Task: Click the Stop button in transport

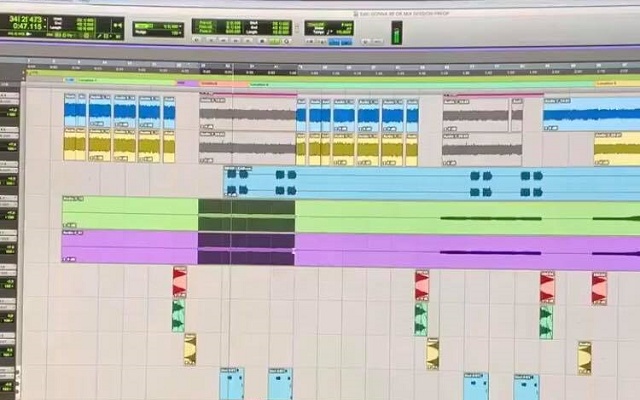Action: 262,41
